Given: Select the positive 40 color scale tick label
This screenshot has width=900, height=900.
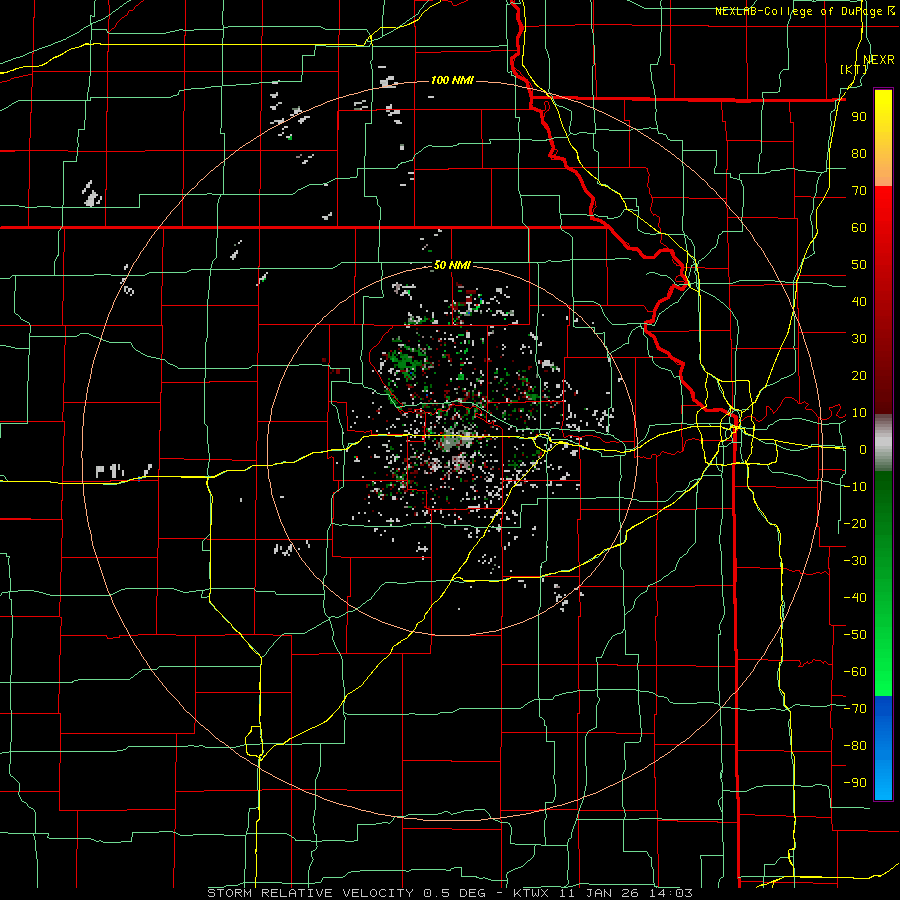Looking at the screenshot, I should coord(859,301).
